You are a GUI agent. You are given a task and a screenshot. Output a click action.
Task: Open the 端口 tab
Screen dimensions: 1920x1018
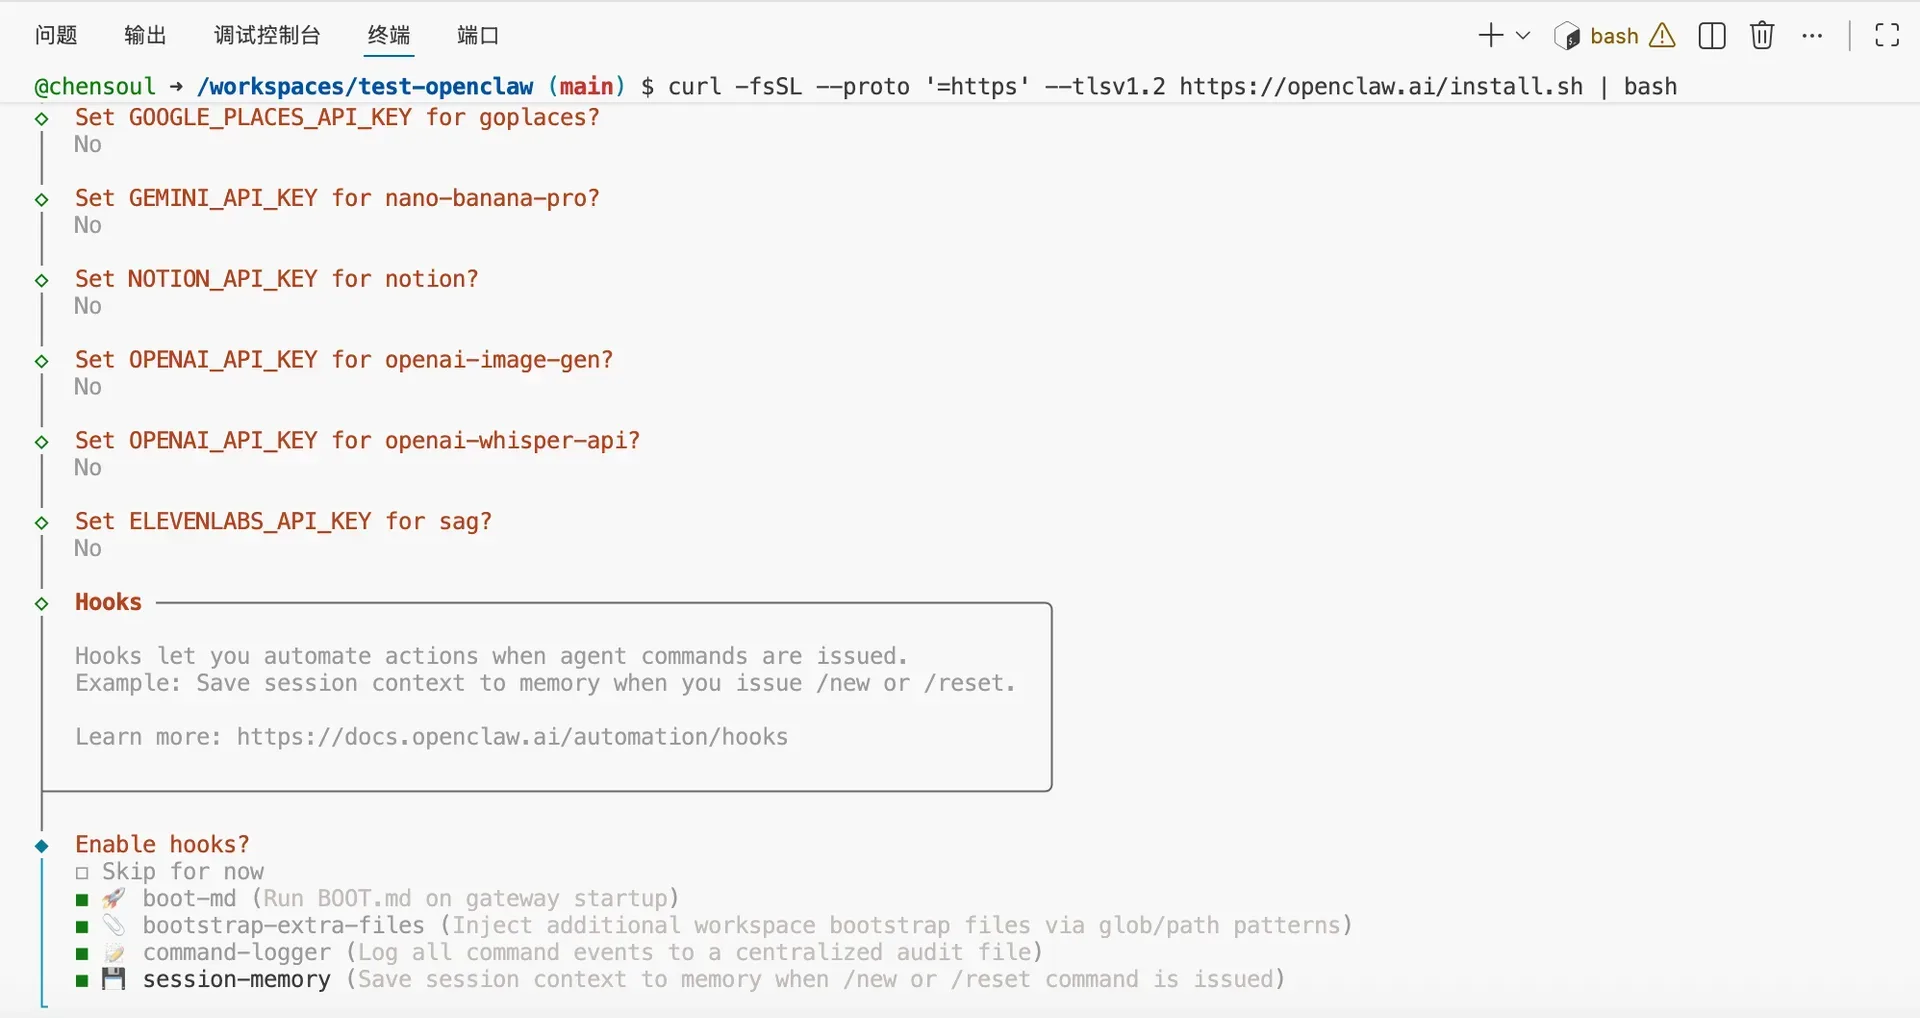[x=478, y=35]
